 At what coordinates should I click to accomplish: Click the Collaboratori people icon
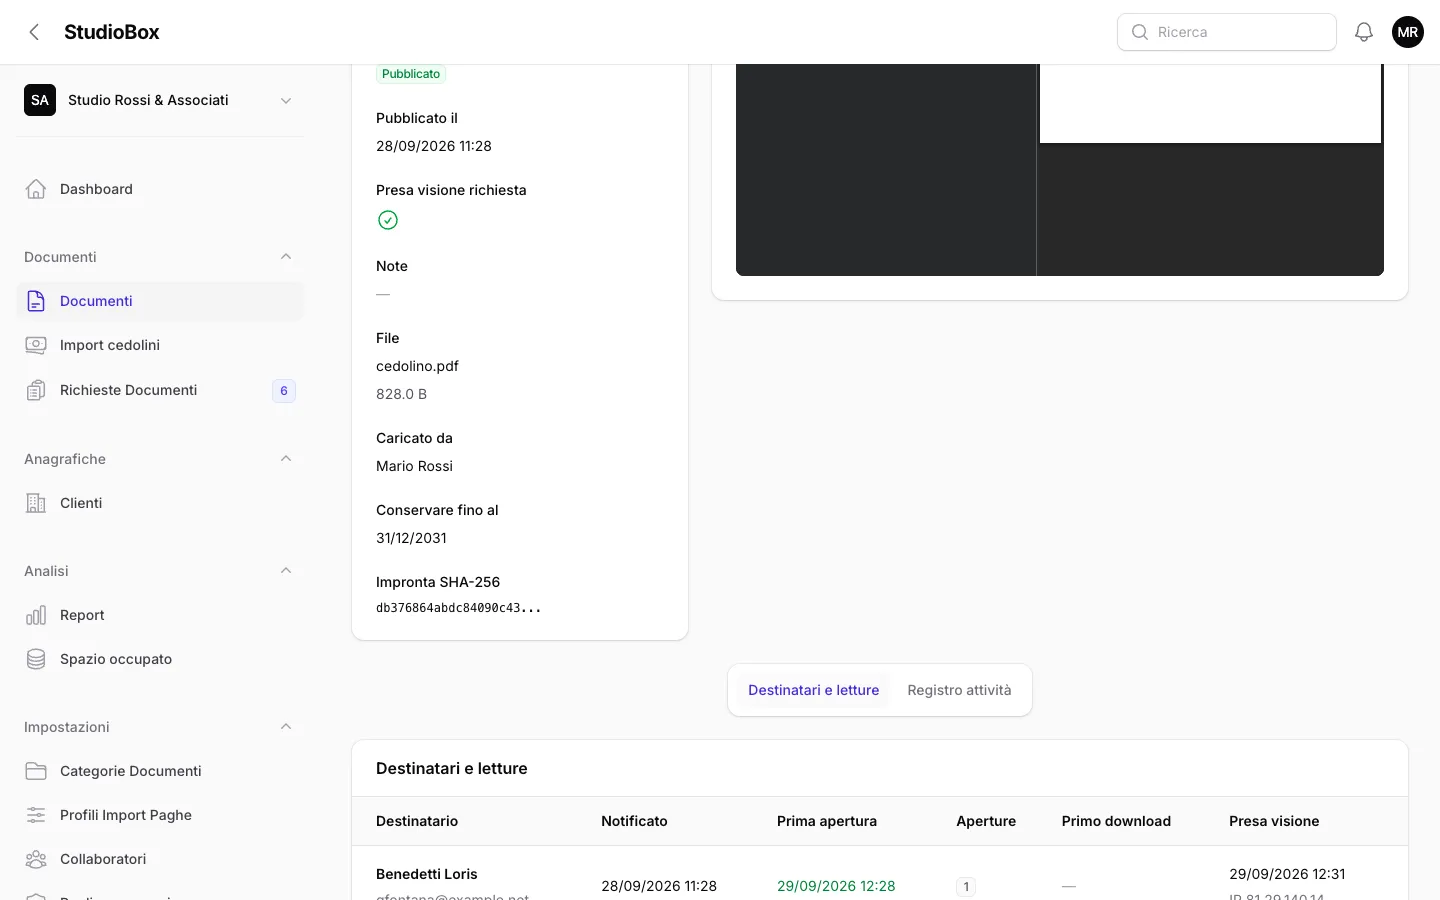point(36,859)
